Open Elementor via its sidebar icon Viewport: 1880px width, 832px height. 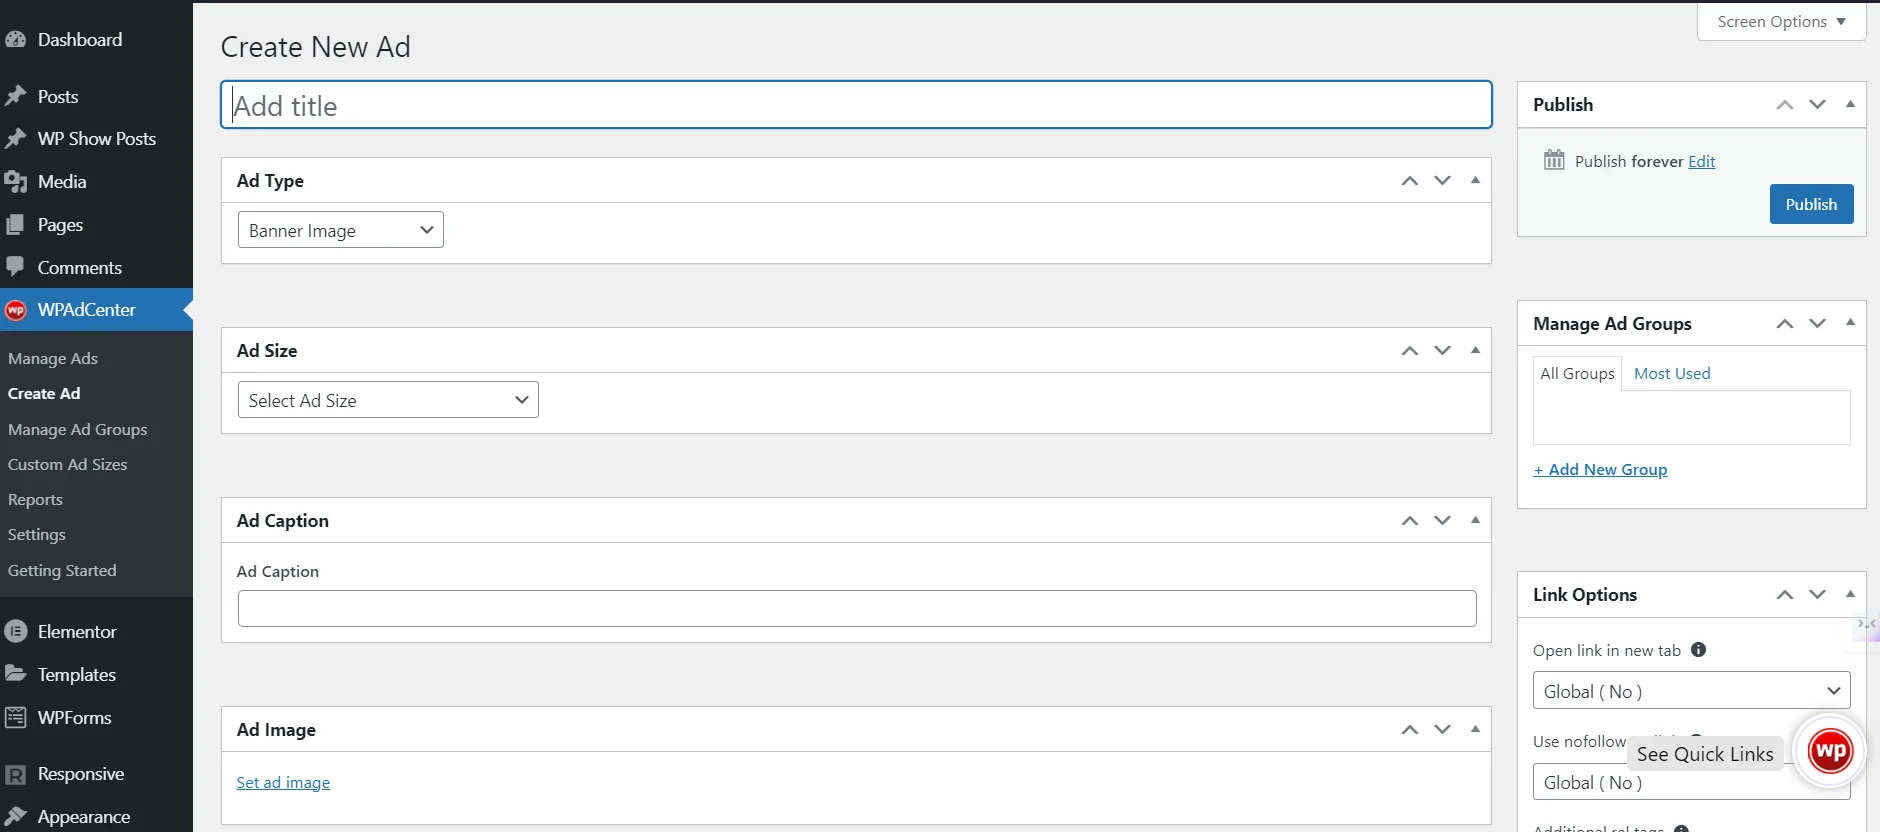click(16, 631)
